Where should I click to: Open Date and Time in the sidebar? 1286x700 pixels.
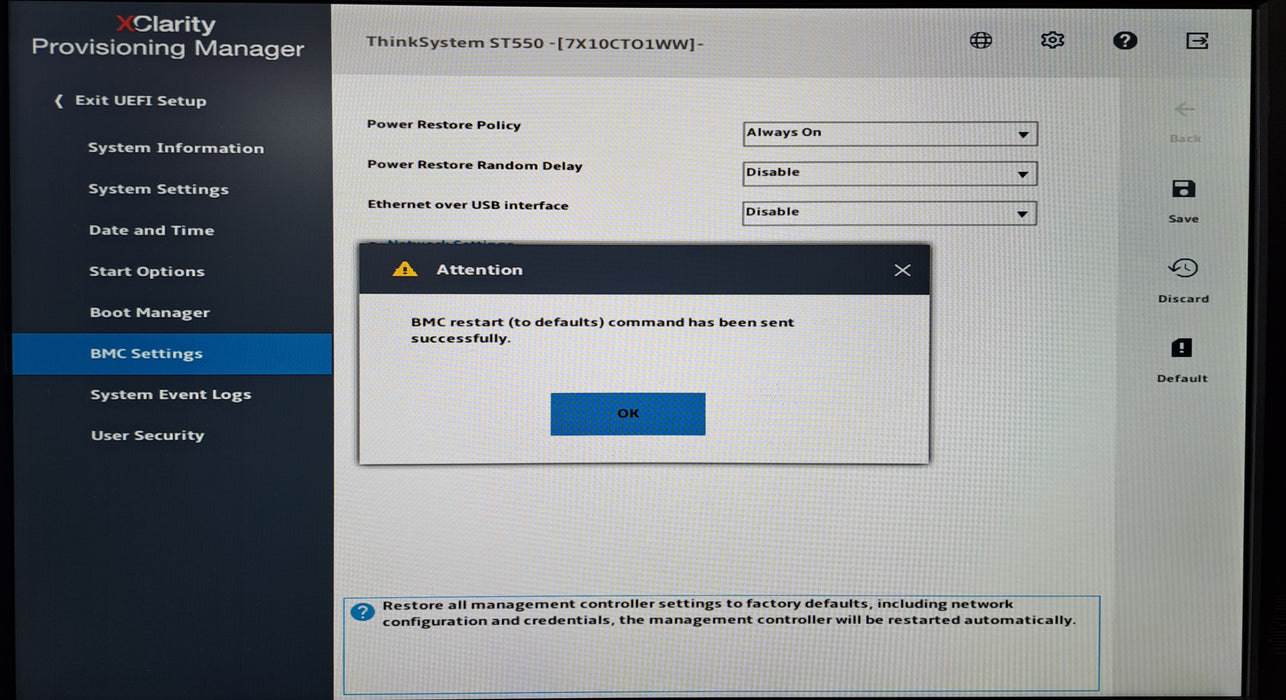(152, 230)
